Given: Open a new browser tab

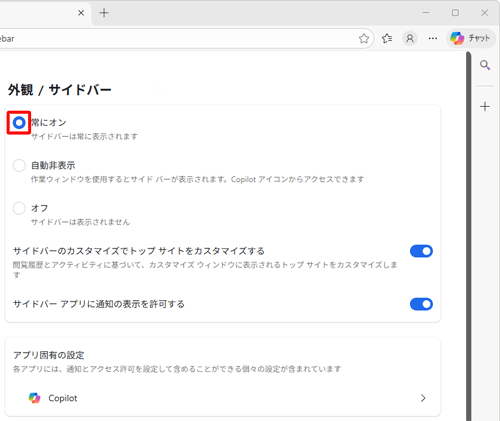Looking at the screenshot, I should pos(104,13).
